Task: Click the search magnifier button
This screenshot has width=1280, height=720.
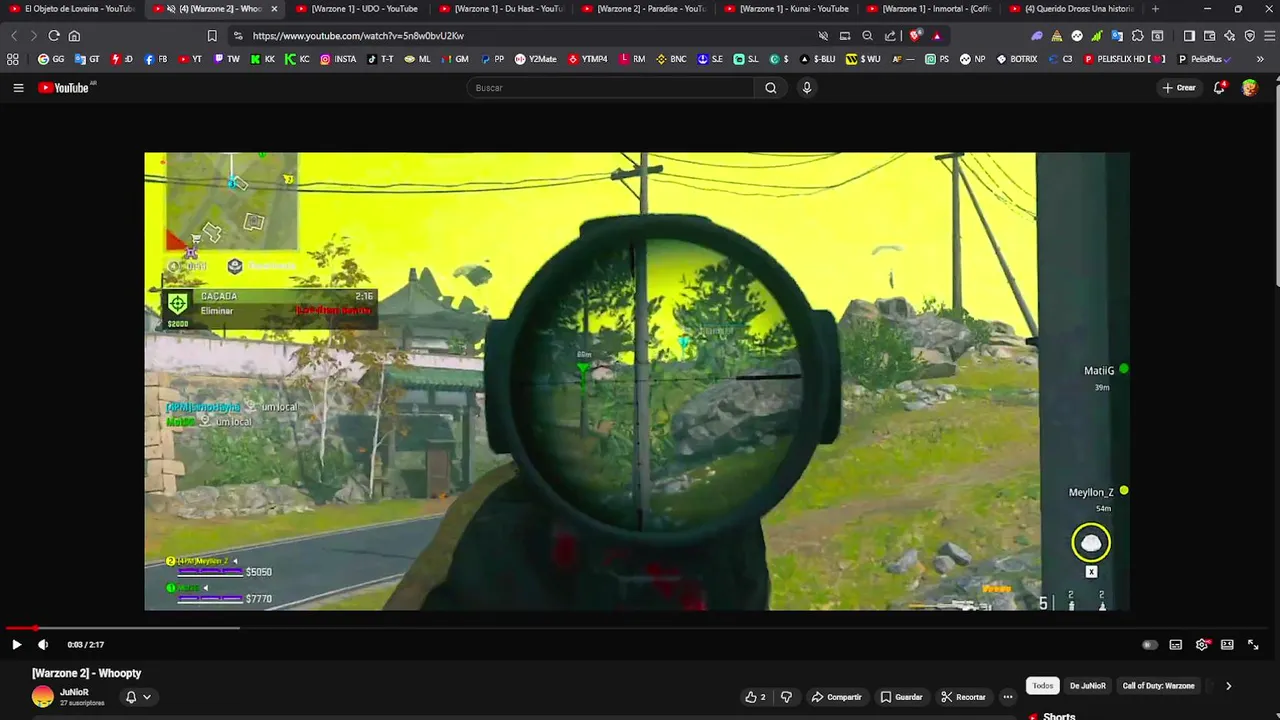Action: 770,88
